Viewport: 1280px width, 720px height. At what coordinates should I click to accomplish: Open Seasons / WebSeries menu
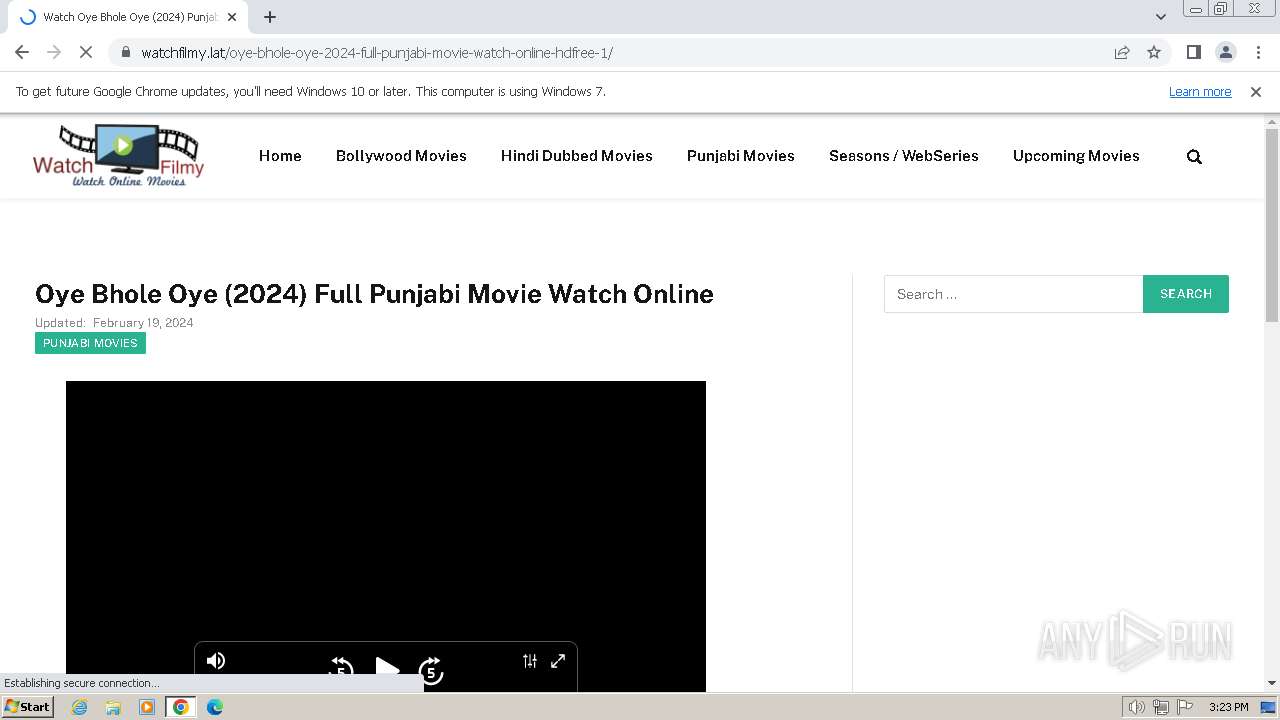coord(904,156)
